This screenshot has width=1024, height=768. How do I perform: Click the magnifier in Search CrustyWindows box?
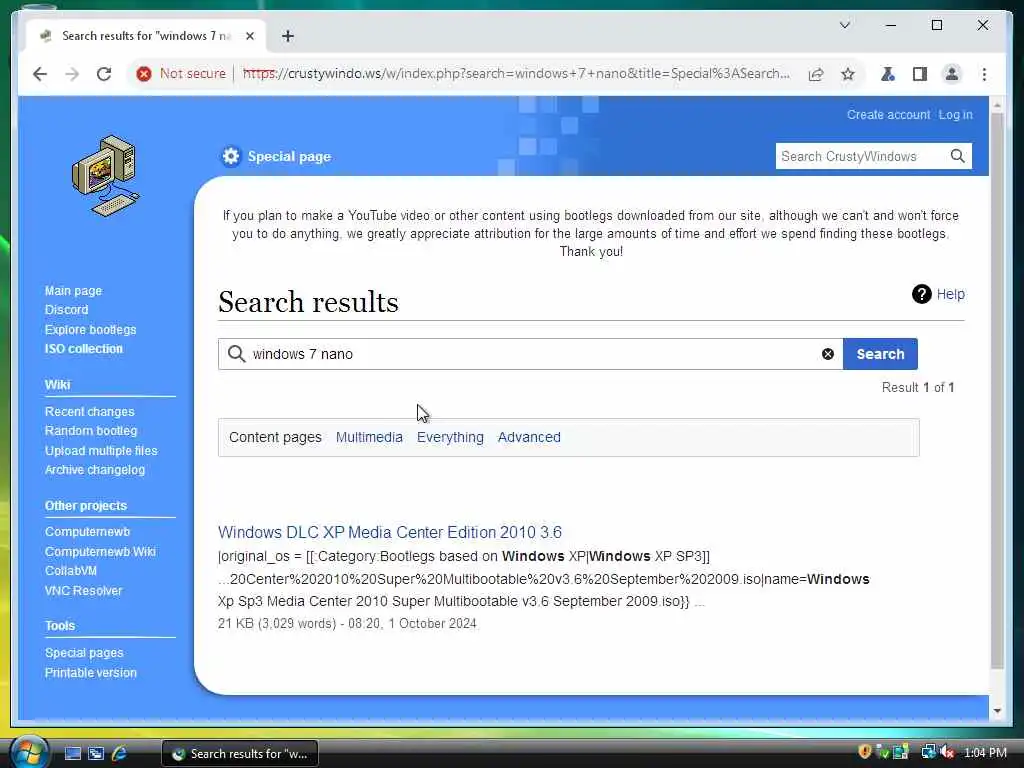(x=957, y=156)
